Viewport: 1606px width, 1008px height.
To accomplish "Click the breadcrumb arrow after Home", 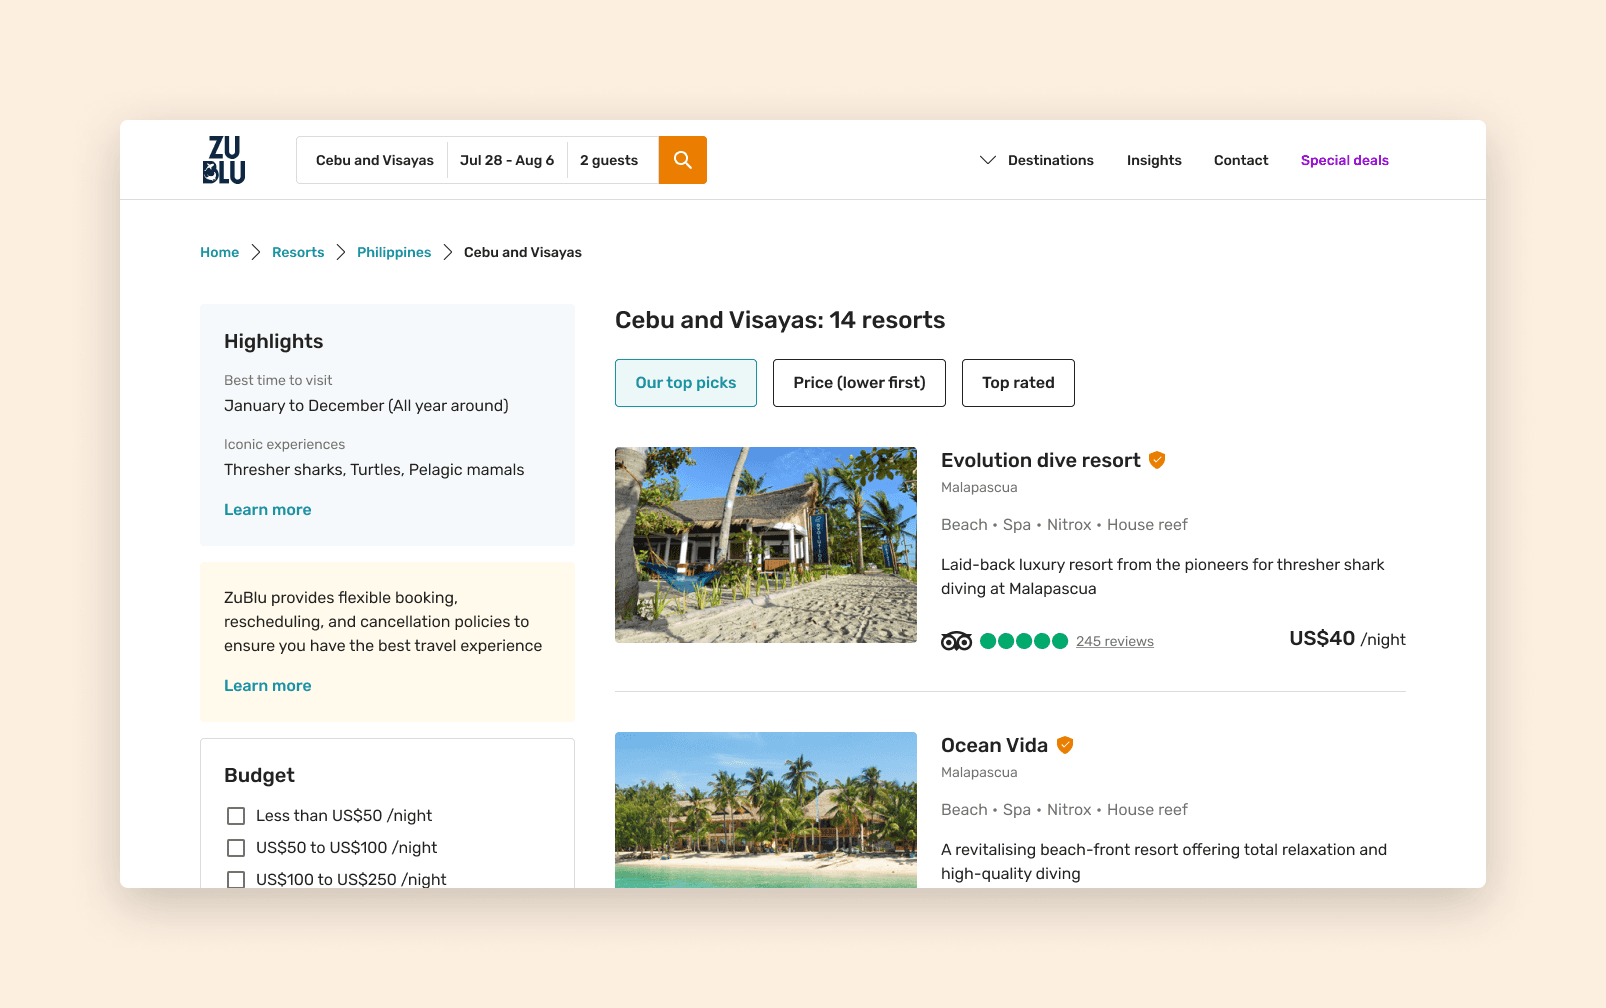I will (256, 252).
